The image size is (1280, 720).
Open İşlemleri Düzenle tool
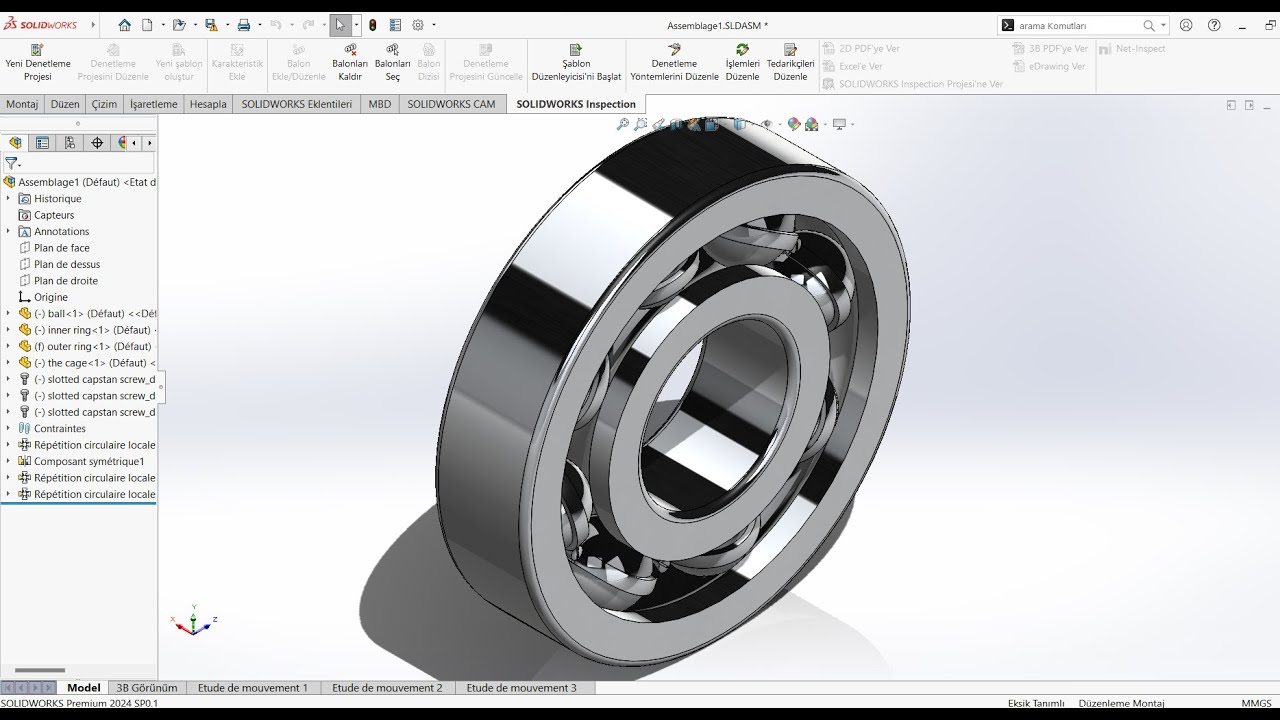(742, 63)
